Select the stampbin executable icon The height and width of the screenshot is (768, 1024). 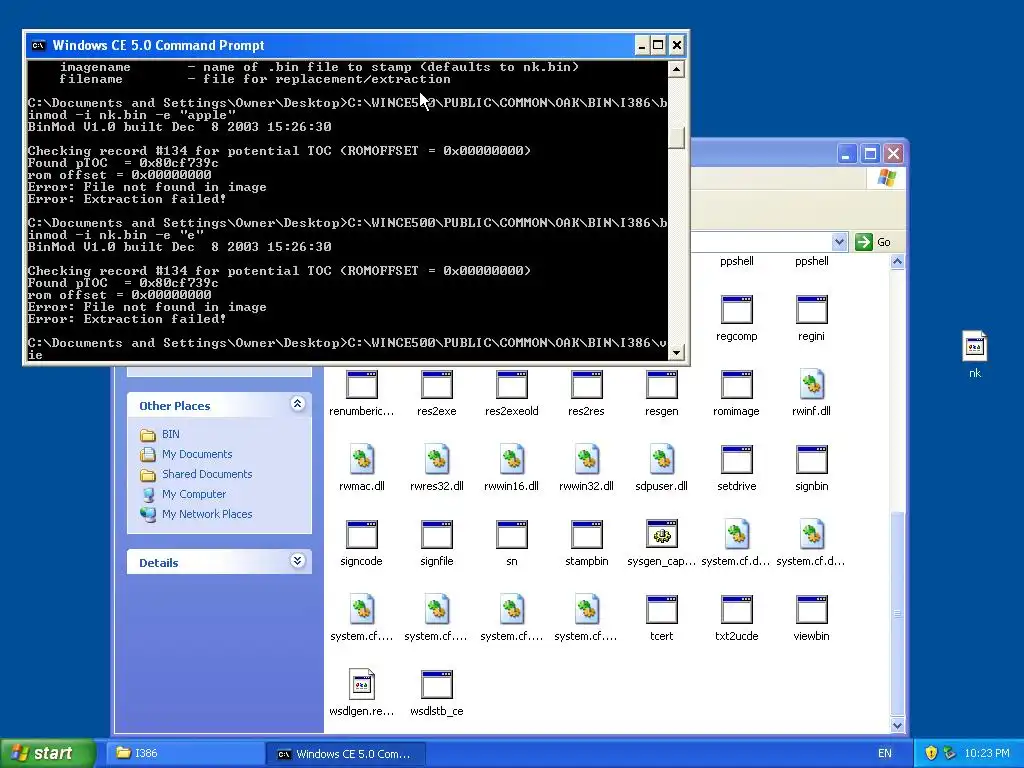[586, 535]
